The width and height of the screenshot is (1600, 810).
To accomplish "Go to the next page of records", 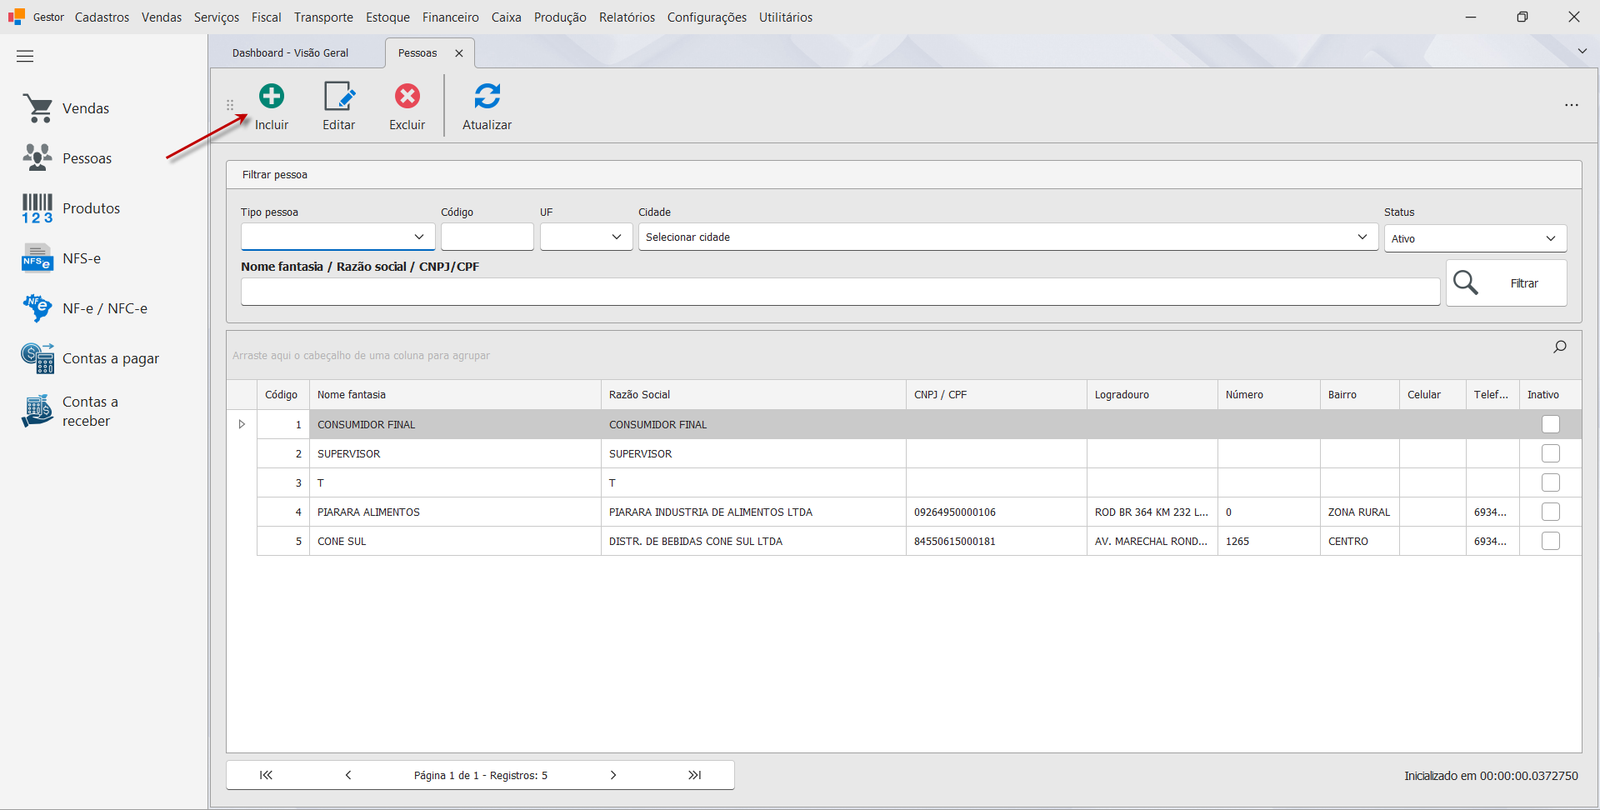I will pos(613,775).
